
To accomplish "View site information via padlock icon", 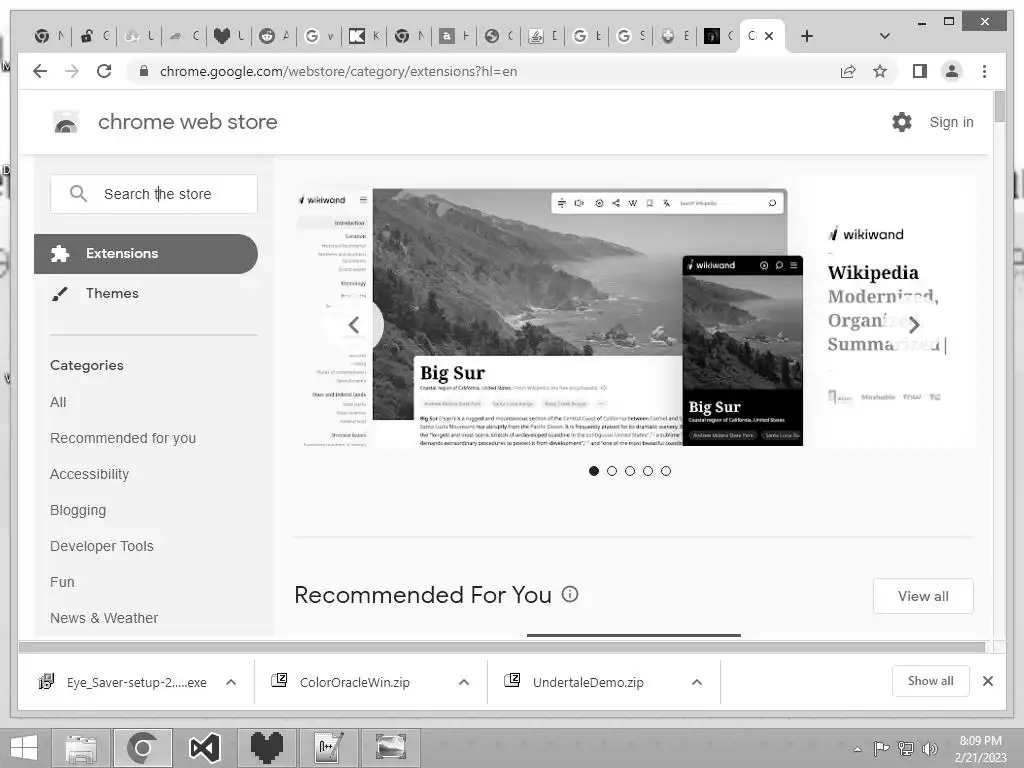I will coord(144,71).
